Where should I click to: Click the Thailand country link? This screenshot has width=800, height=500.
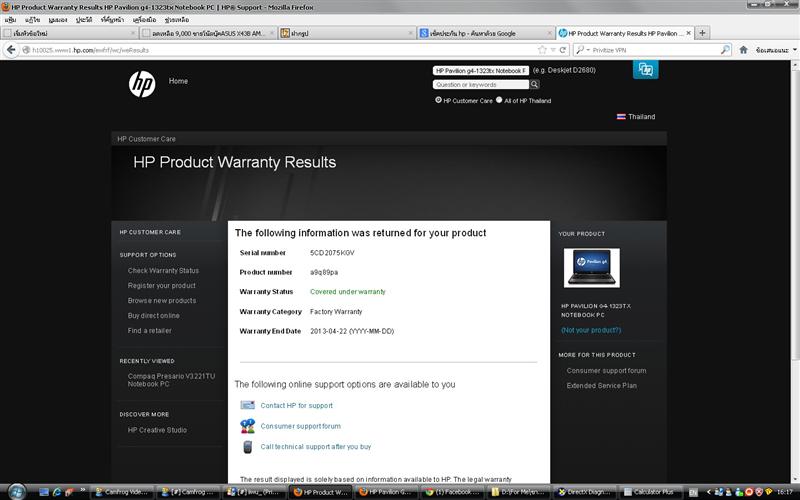pos(641,116)
